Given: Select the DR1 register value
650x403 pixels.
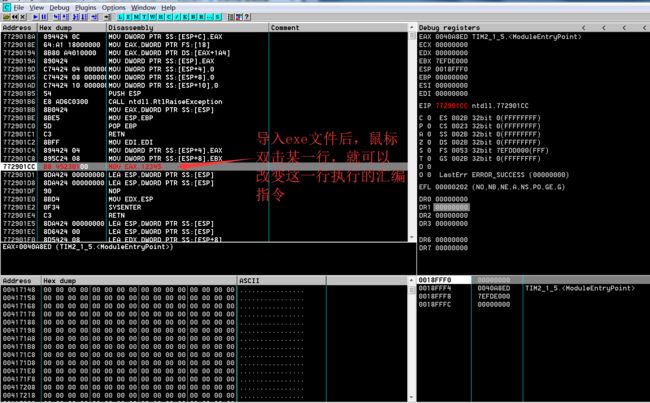Looking at the screenshot, I should pyautogui.click(x=451, y=207).
